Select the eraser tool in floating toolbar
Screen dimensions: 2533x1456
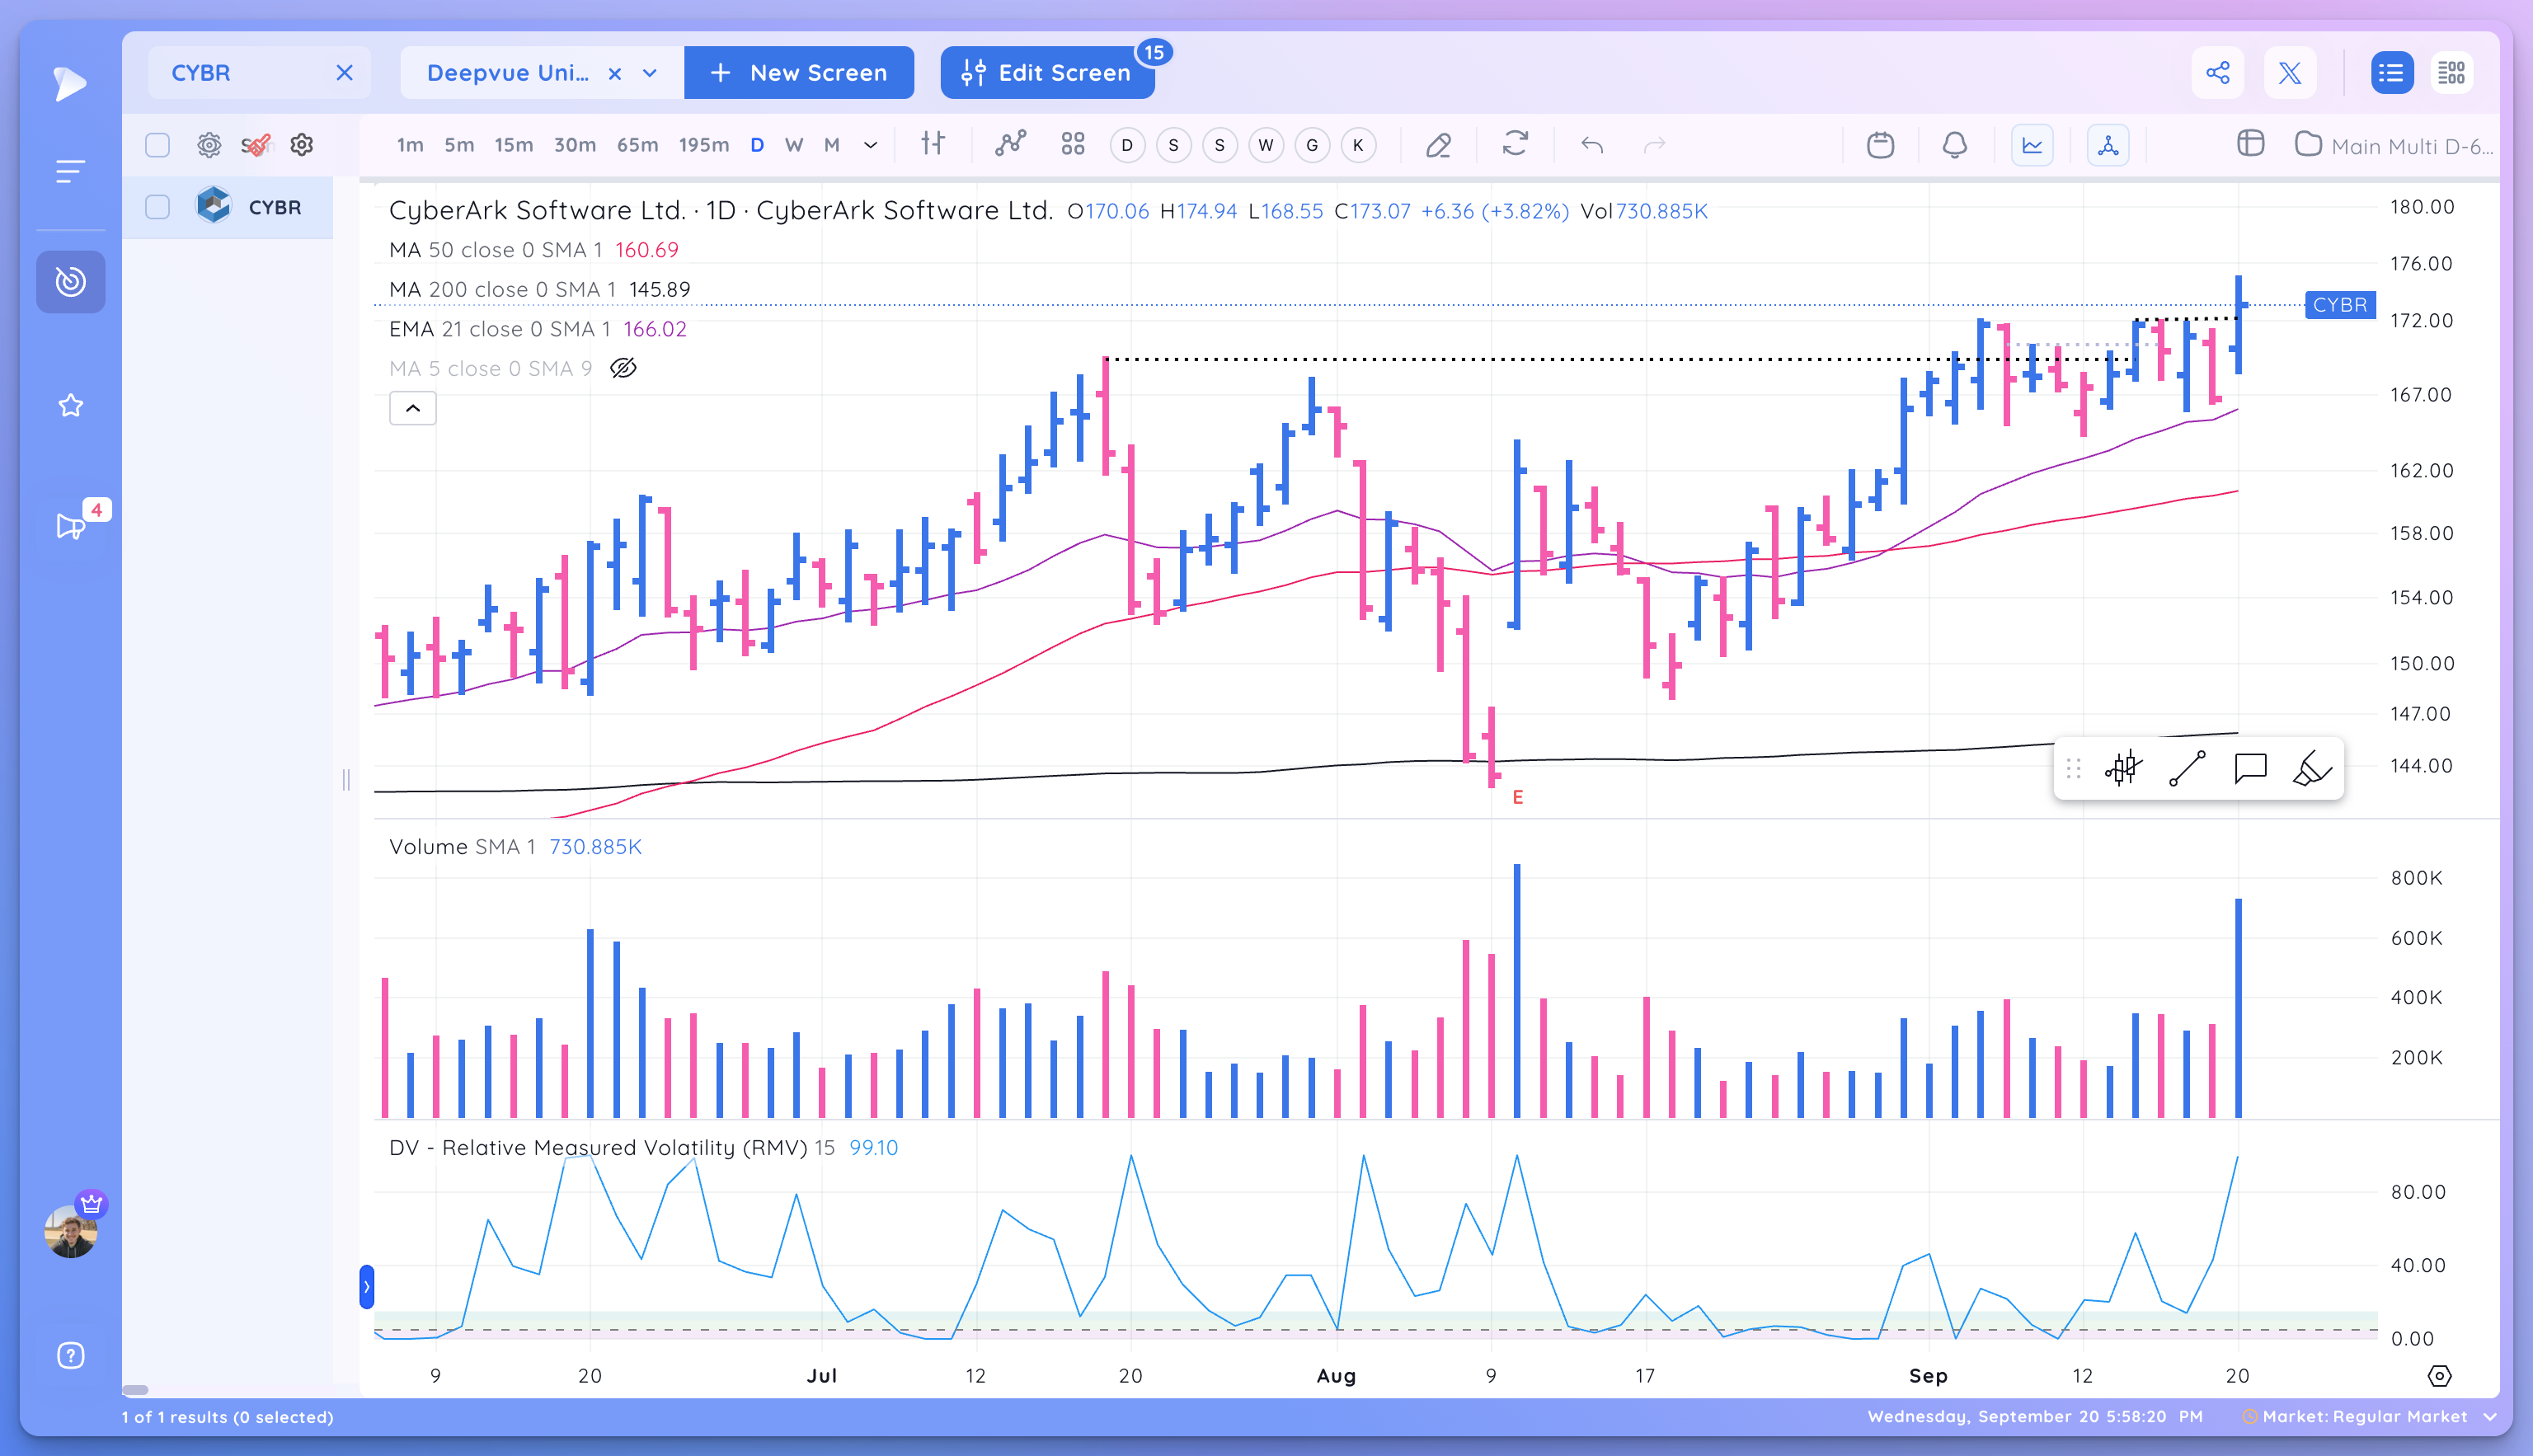coord(2312,768)
